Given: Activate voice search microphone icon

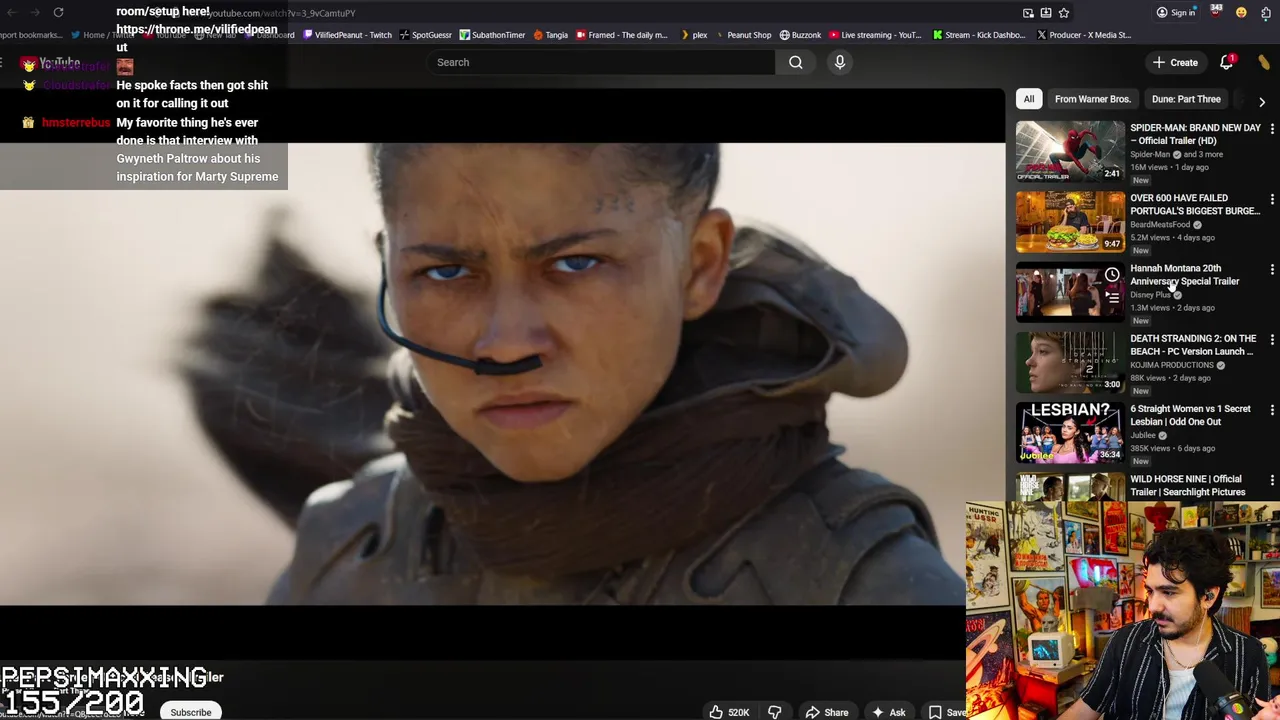Looking at the screenshot, I should point(840,62).
